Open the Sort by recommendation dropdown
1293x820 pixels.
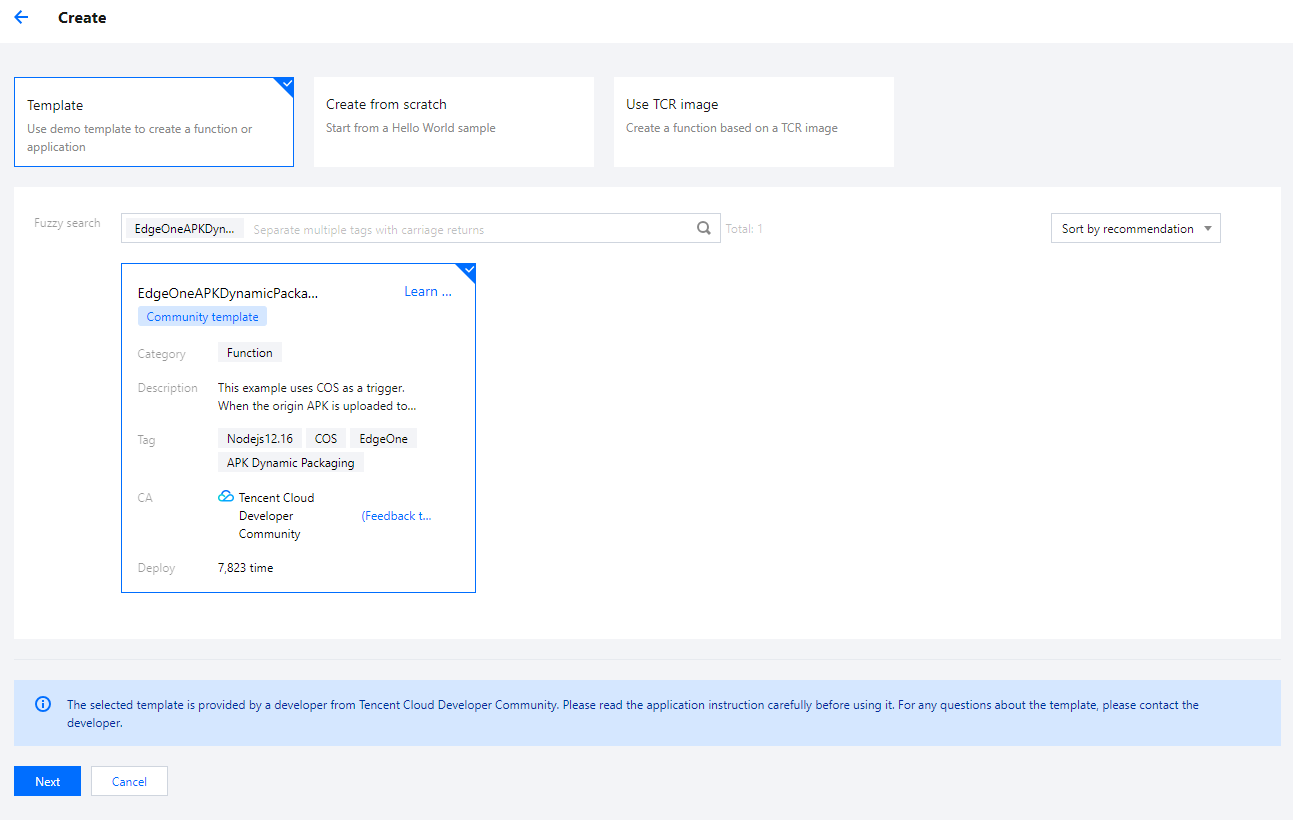pyautogui.click(x=1136, y=228)
